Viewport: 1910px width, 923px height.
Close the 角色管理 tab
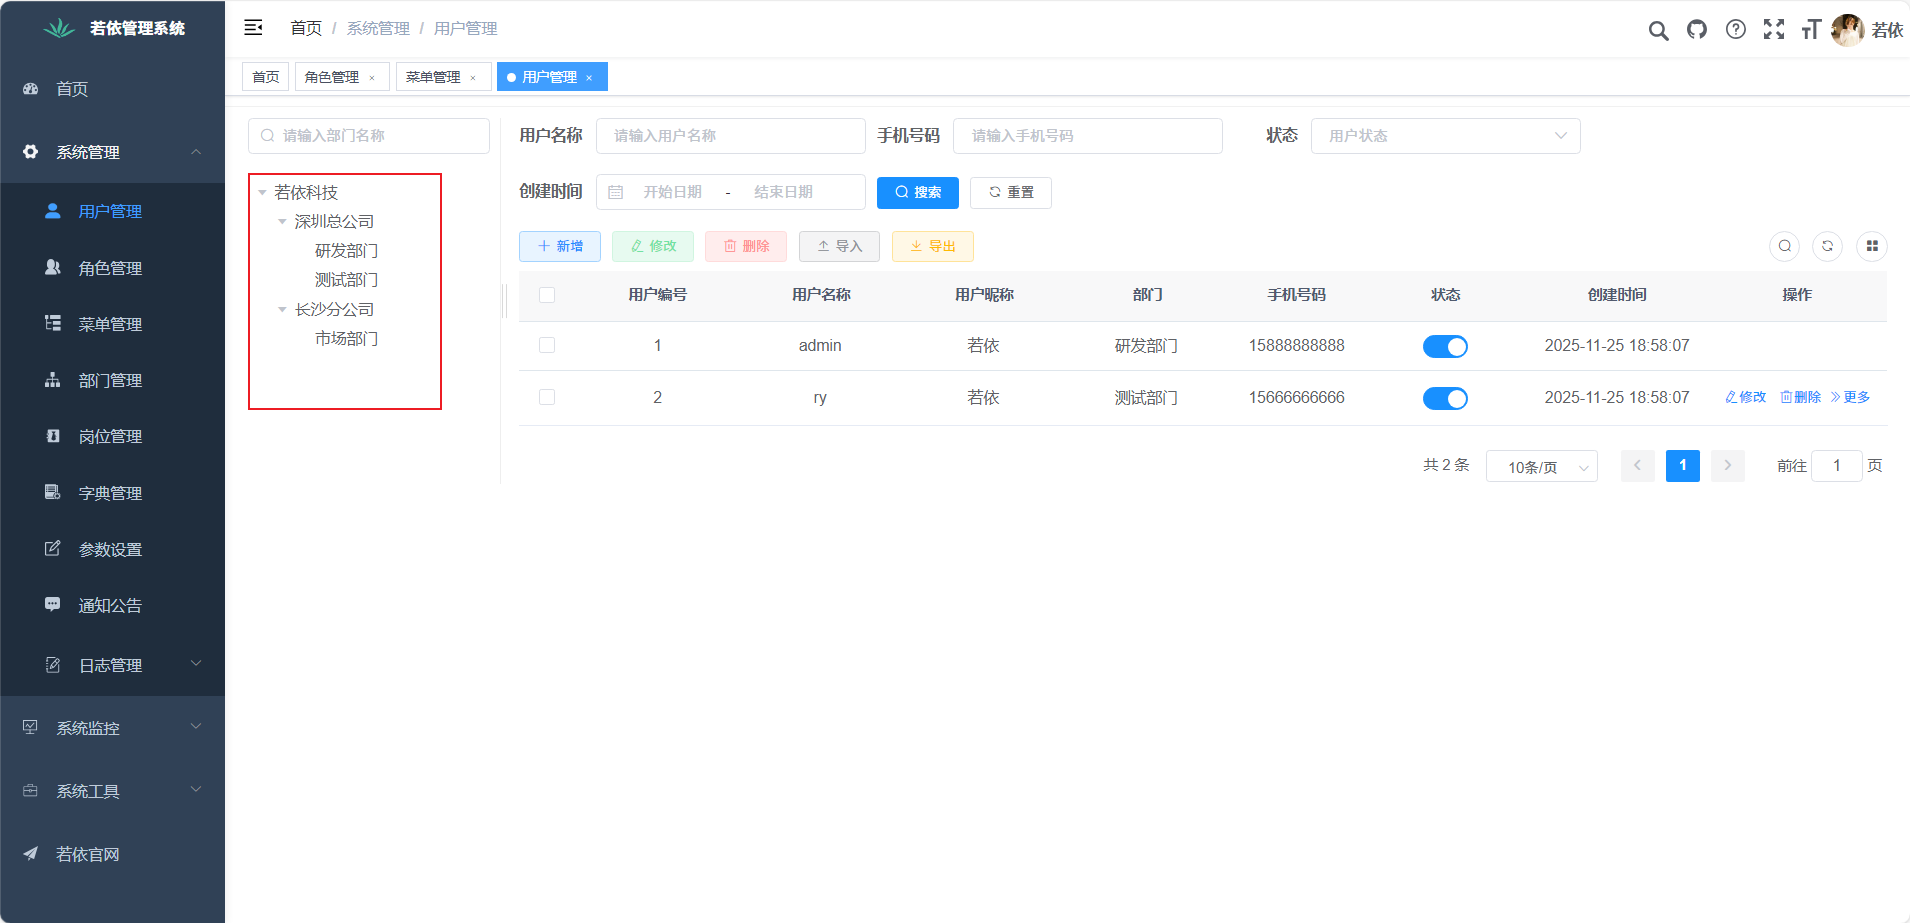coord(372,78)
